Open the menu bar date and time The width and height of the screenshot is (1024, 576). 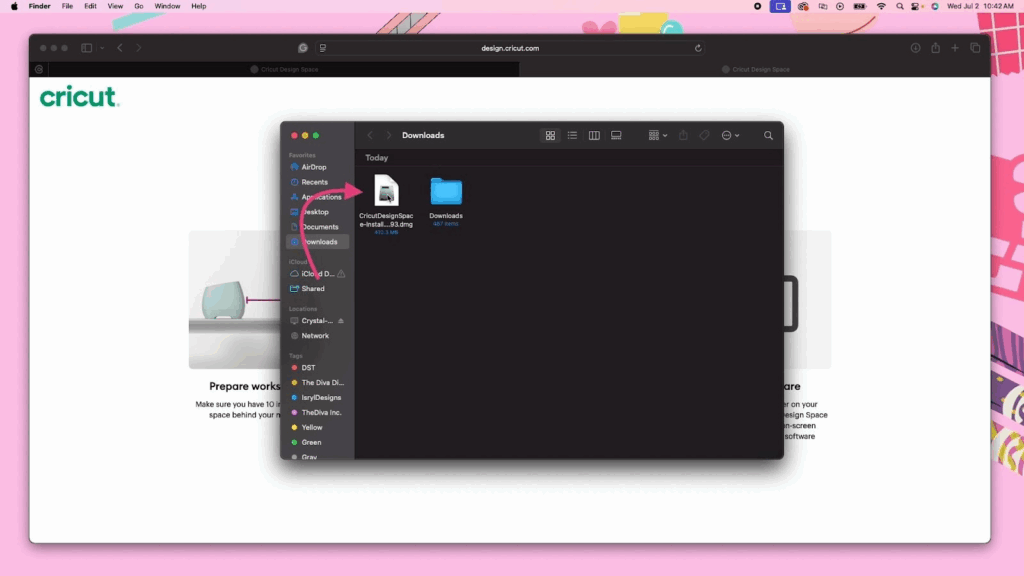[980, 6]
